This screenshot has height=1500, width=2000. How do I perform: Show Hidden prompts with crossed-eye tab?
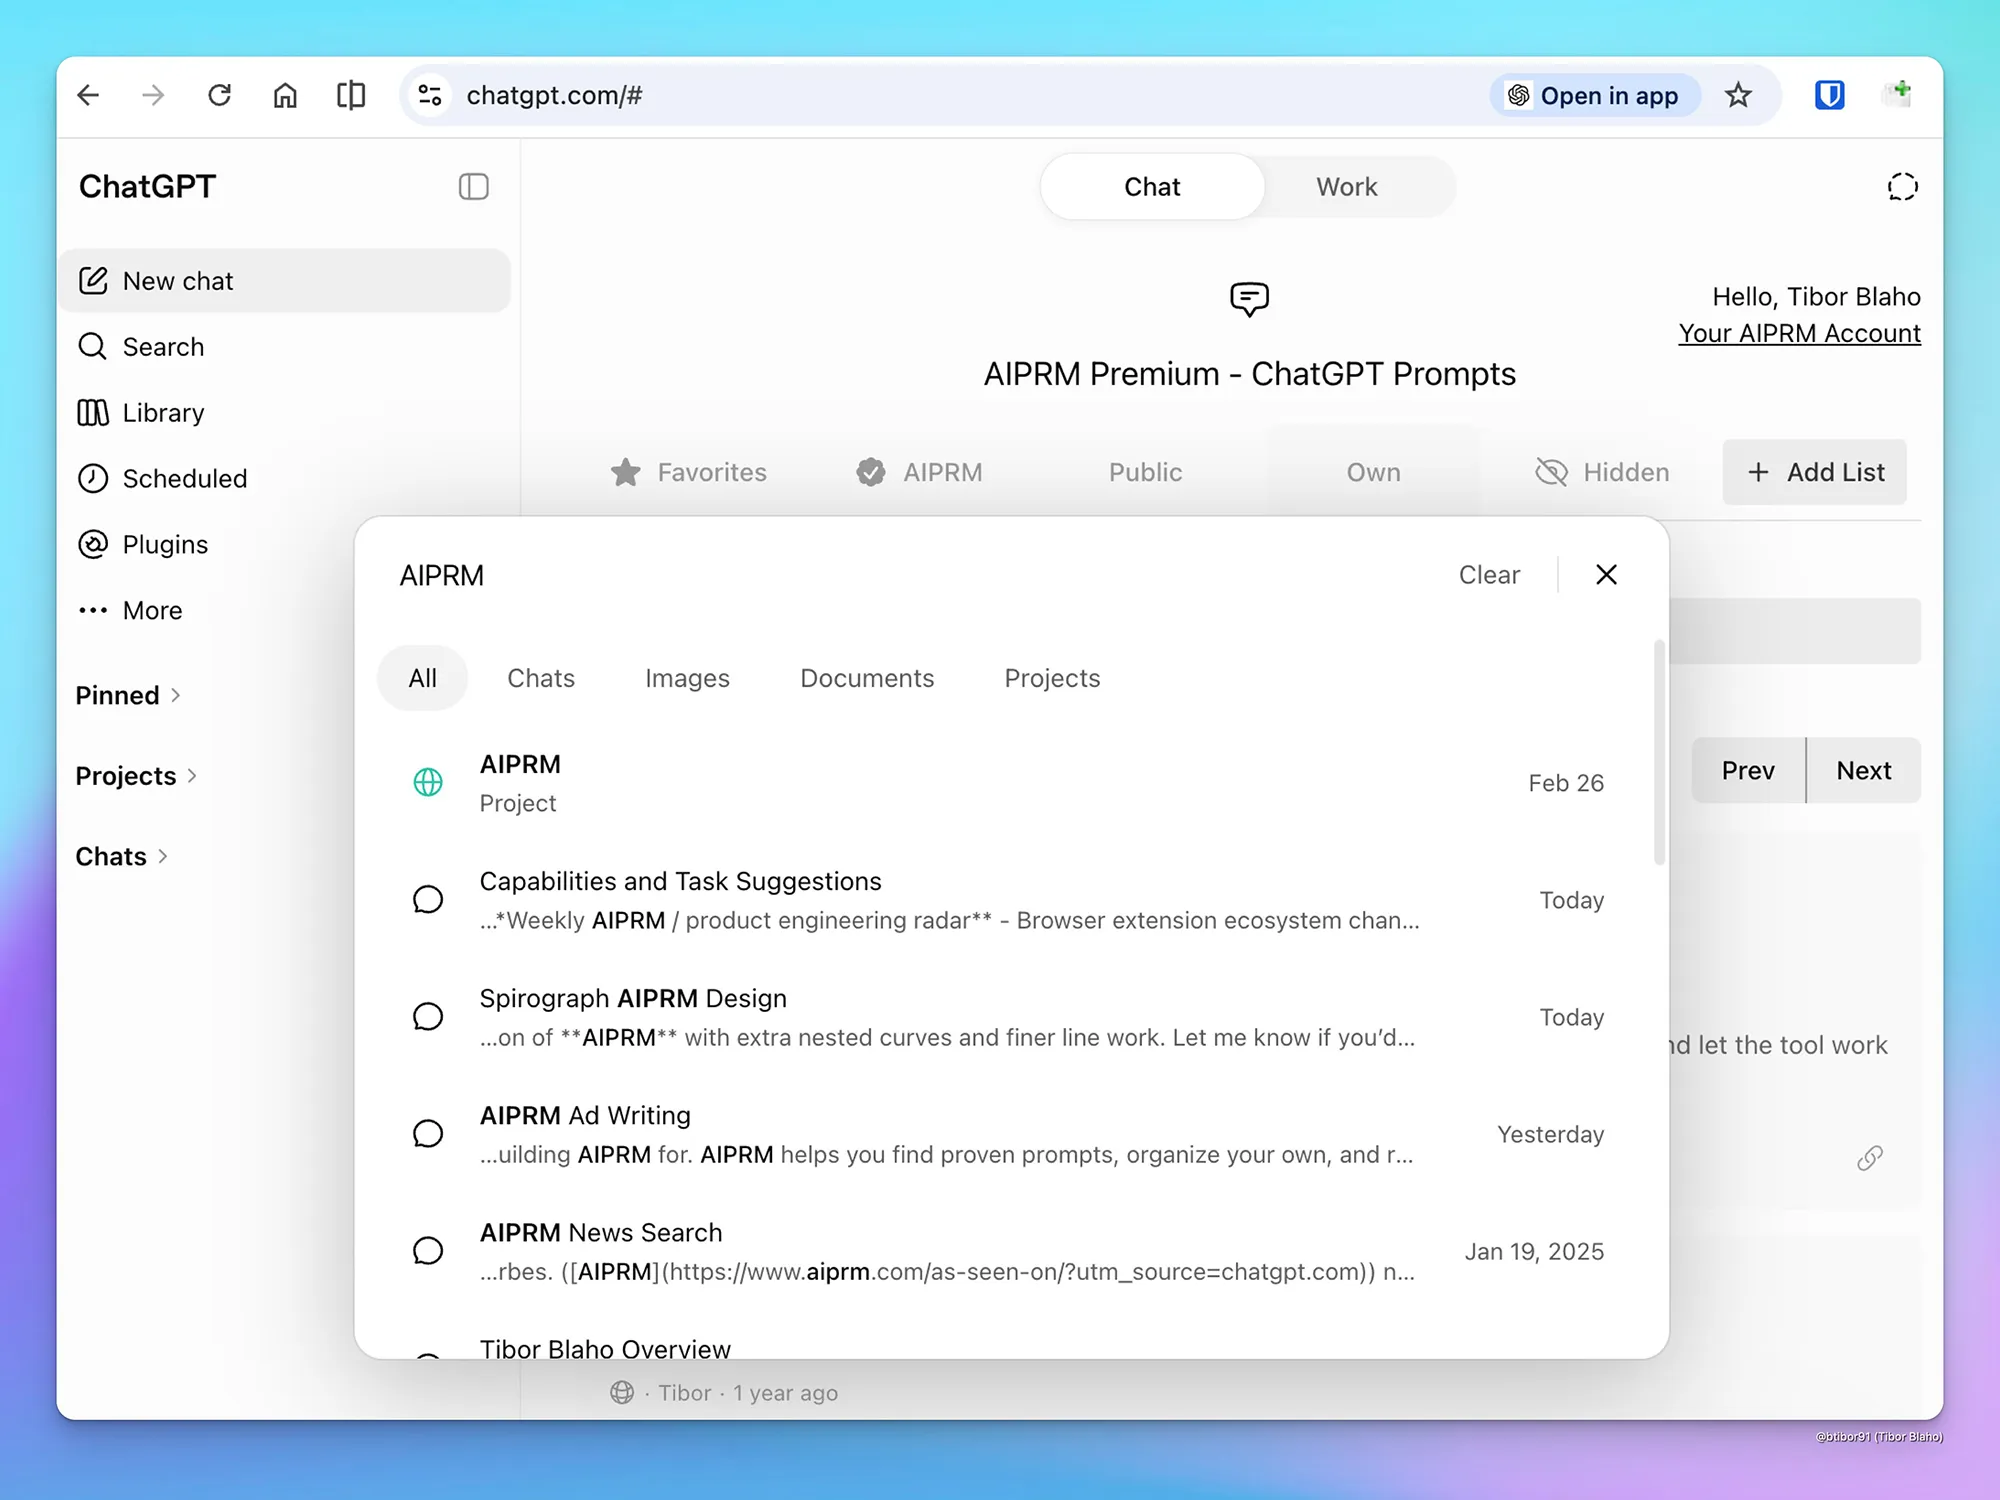tap(1602, 472)
